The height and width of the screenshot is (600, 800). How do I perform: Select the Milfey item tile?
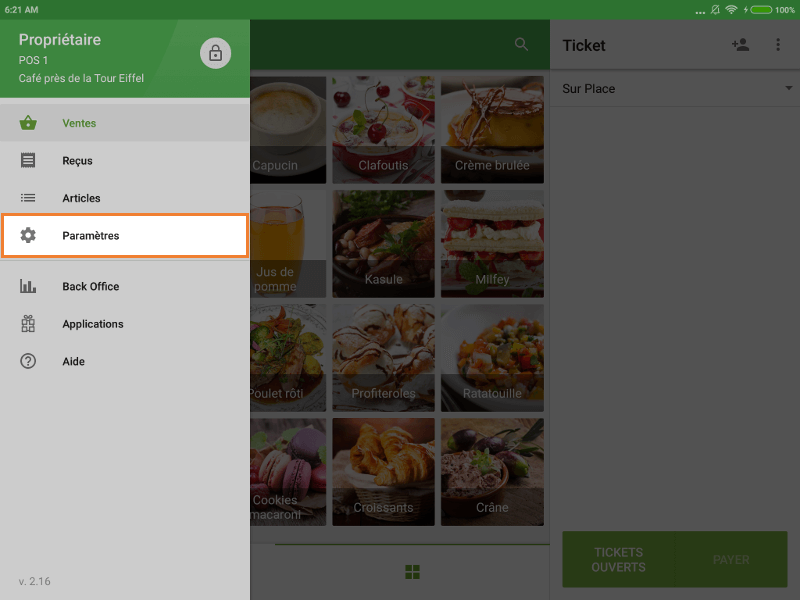(492, 244)
